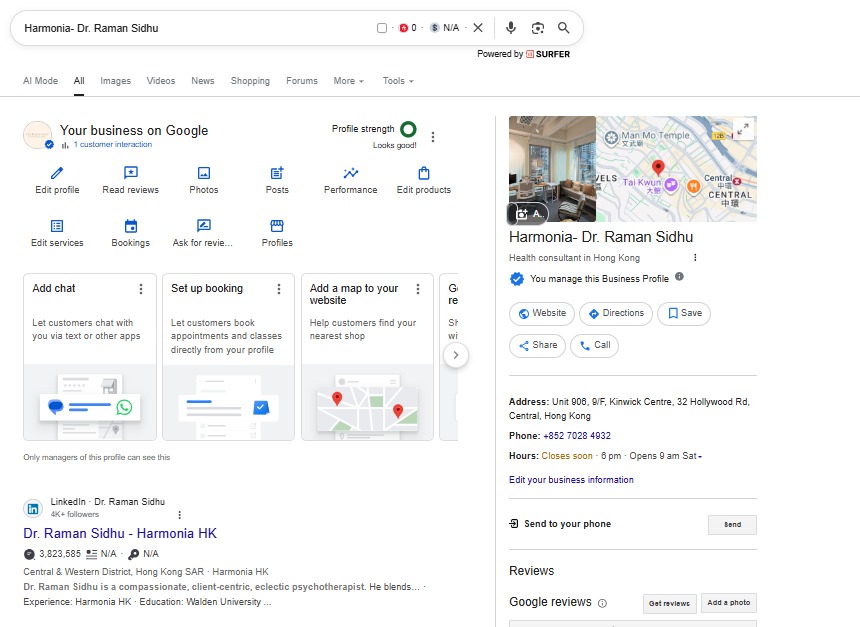Click Add a map to your website card
The width and height of the screenshot is (860, 627).
367,357
